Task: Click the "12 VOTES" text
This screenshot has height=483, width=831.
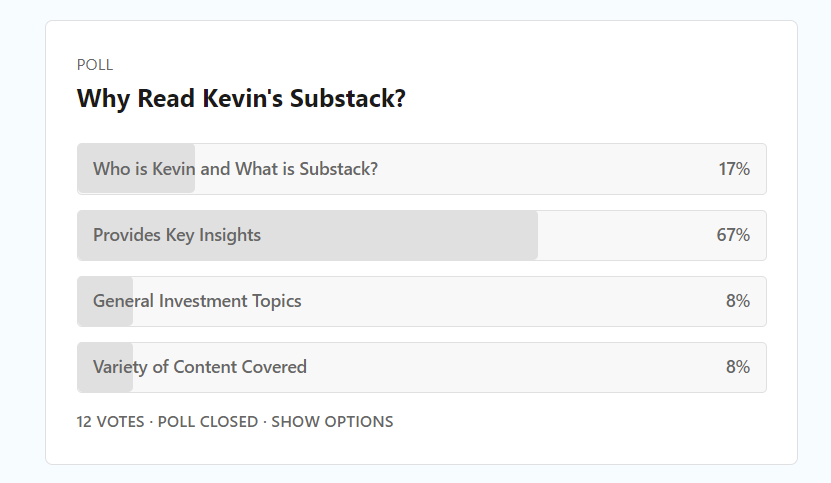Action: [x=110, y=422]
